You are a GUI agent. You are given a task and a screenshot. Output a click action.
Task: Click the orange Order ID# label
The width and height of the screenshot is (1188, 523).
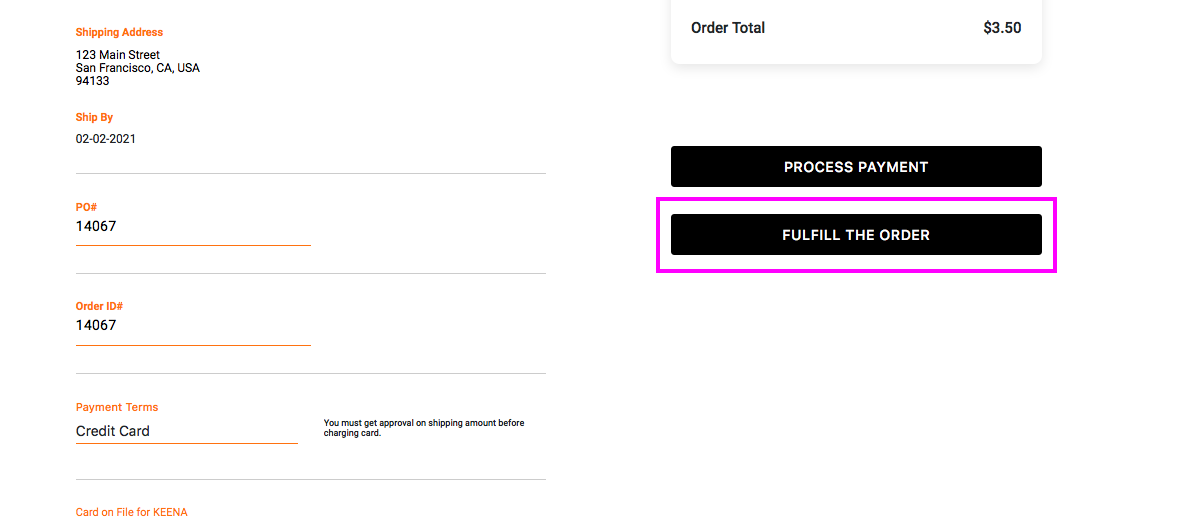[x=99, y=306]
